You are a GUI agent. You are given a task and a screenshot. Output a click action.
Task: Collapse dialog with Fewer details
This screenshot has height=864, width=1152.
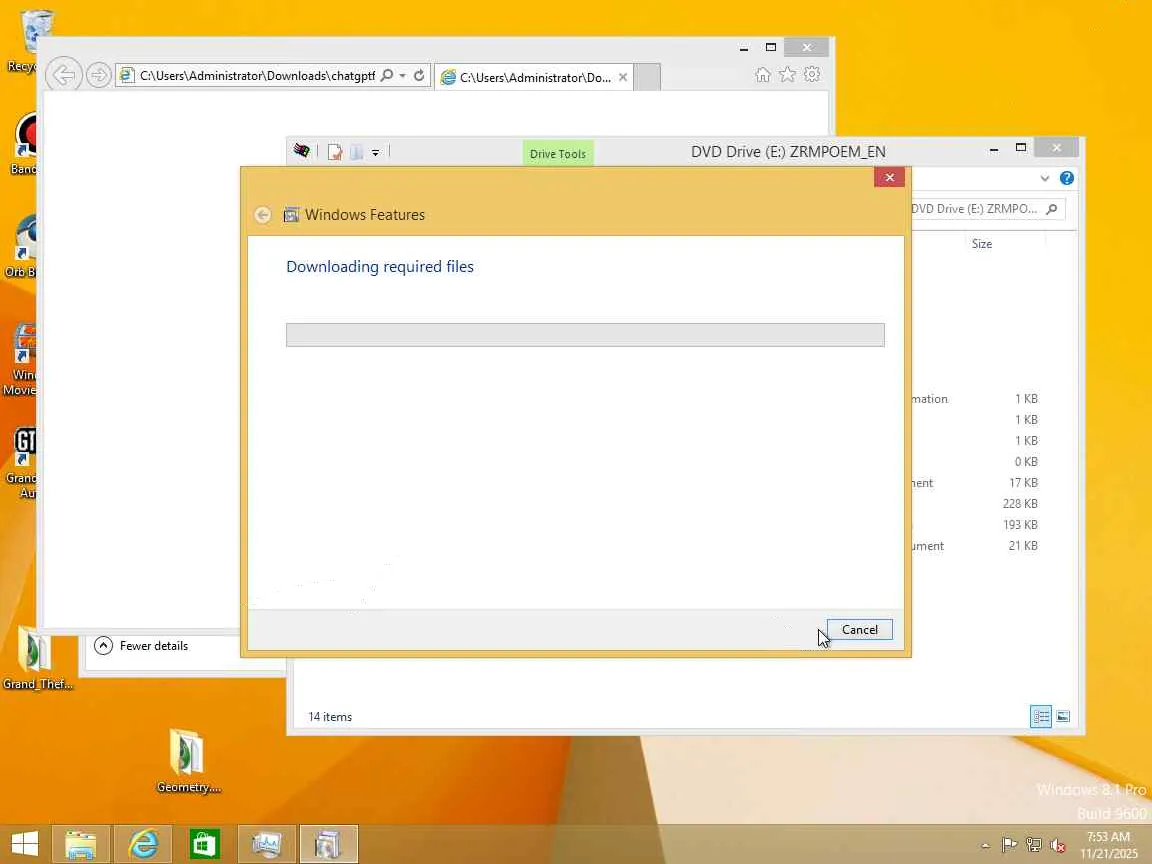142,646
